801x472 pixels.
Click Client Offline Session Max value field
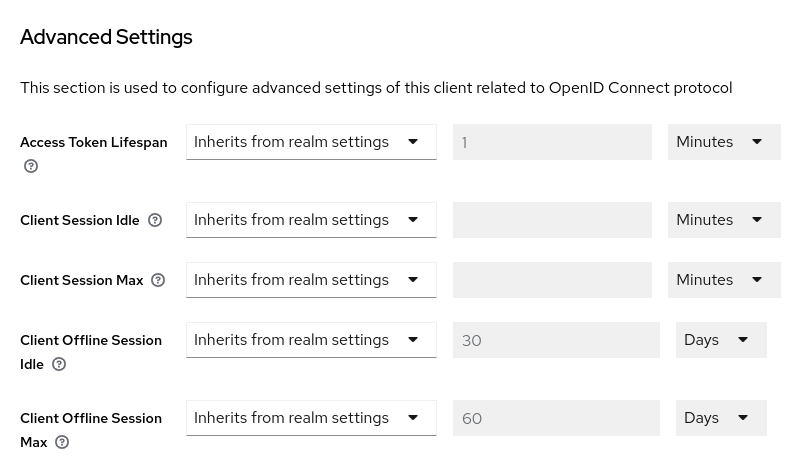pyautogui.click(x=556, y=418)
